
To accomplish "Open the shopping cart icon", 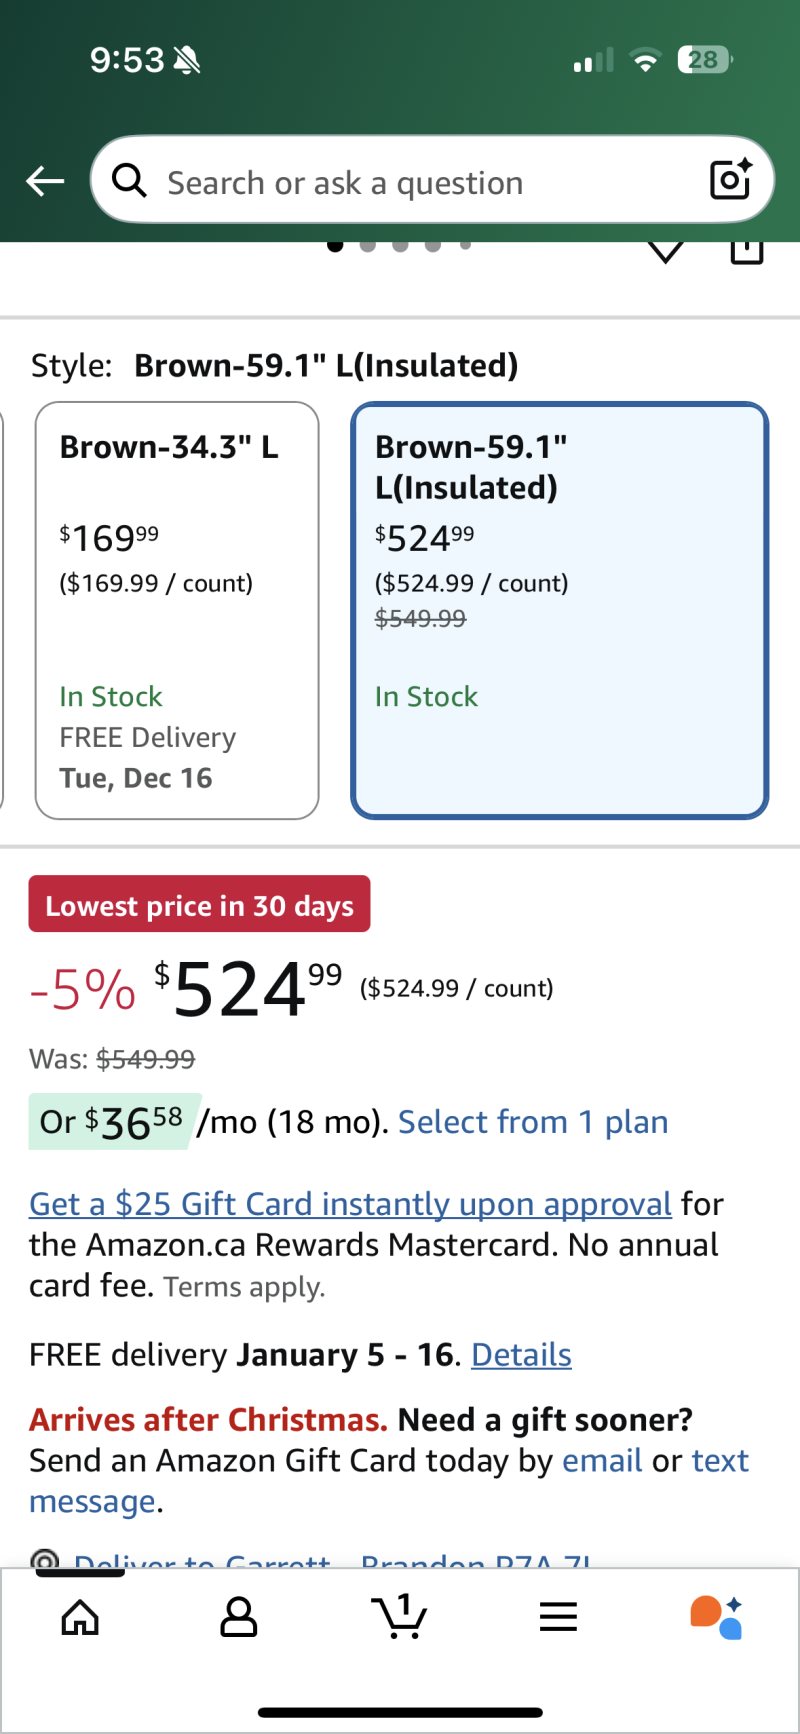I will pos(399,1617).
